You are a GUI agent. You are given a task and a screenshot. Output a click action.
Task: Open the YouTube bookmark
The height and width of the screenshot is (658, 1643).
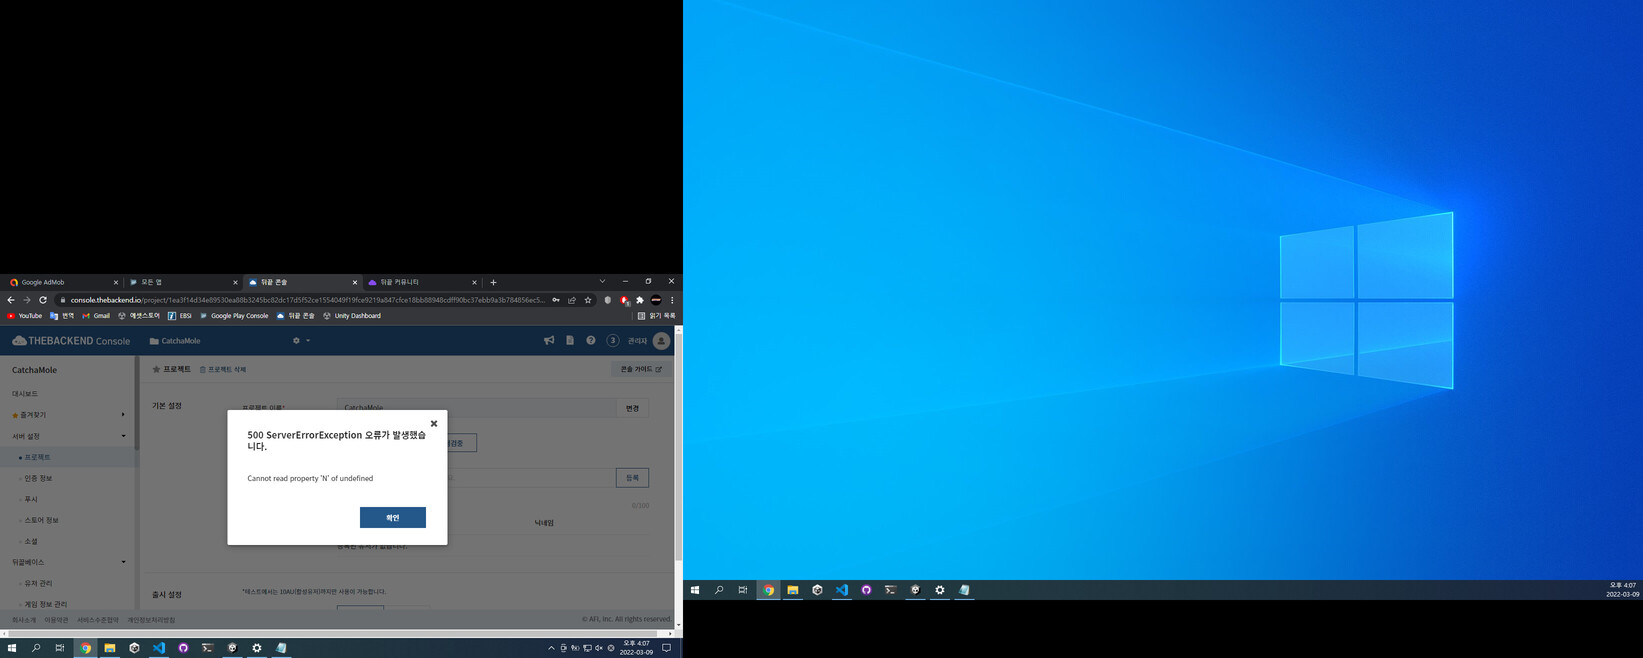click(x=25, y=316)
